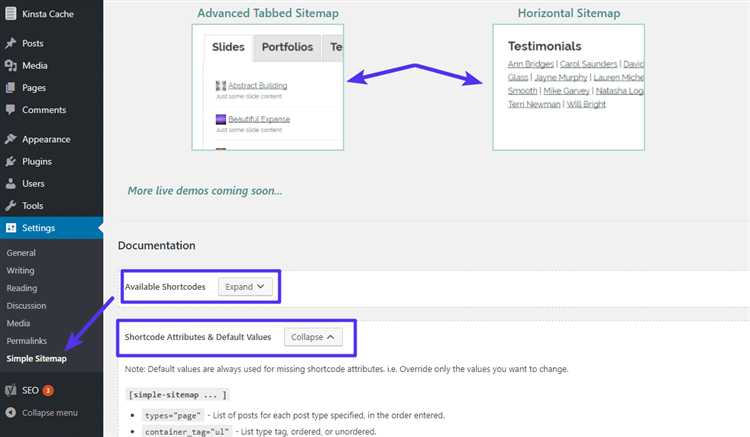Open the Jayne Murphy testimonial link
This screenshot has height=437, width=750.
pos(561,77)
